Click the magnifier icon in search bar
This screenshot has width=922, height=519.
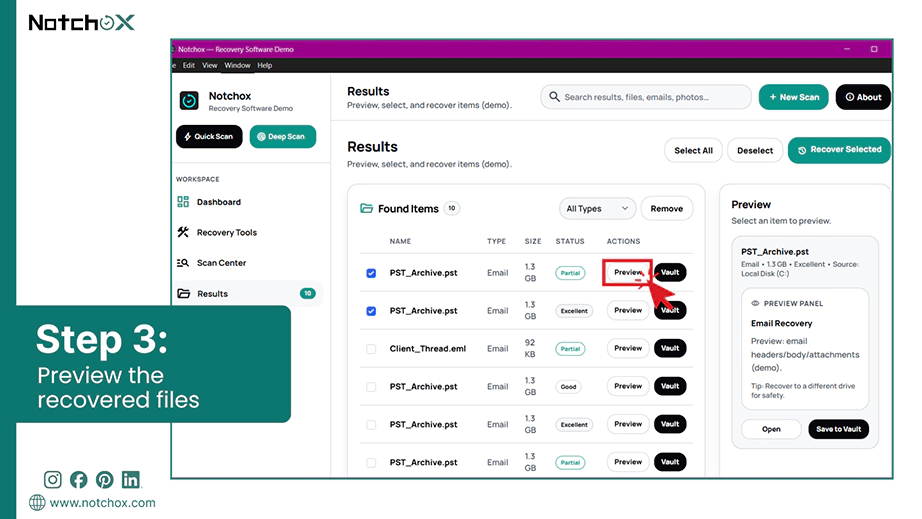coord(554,96)
